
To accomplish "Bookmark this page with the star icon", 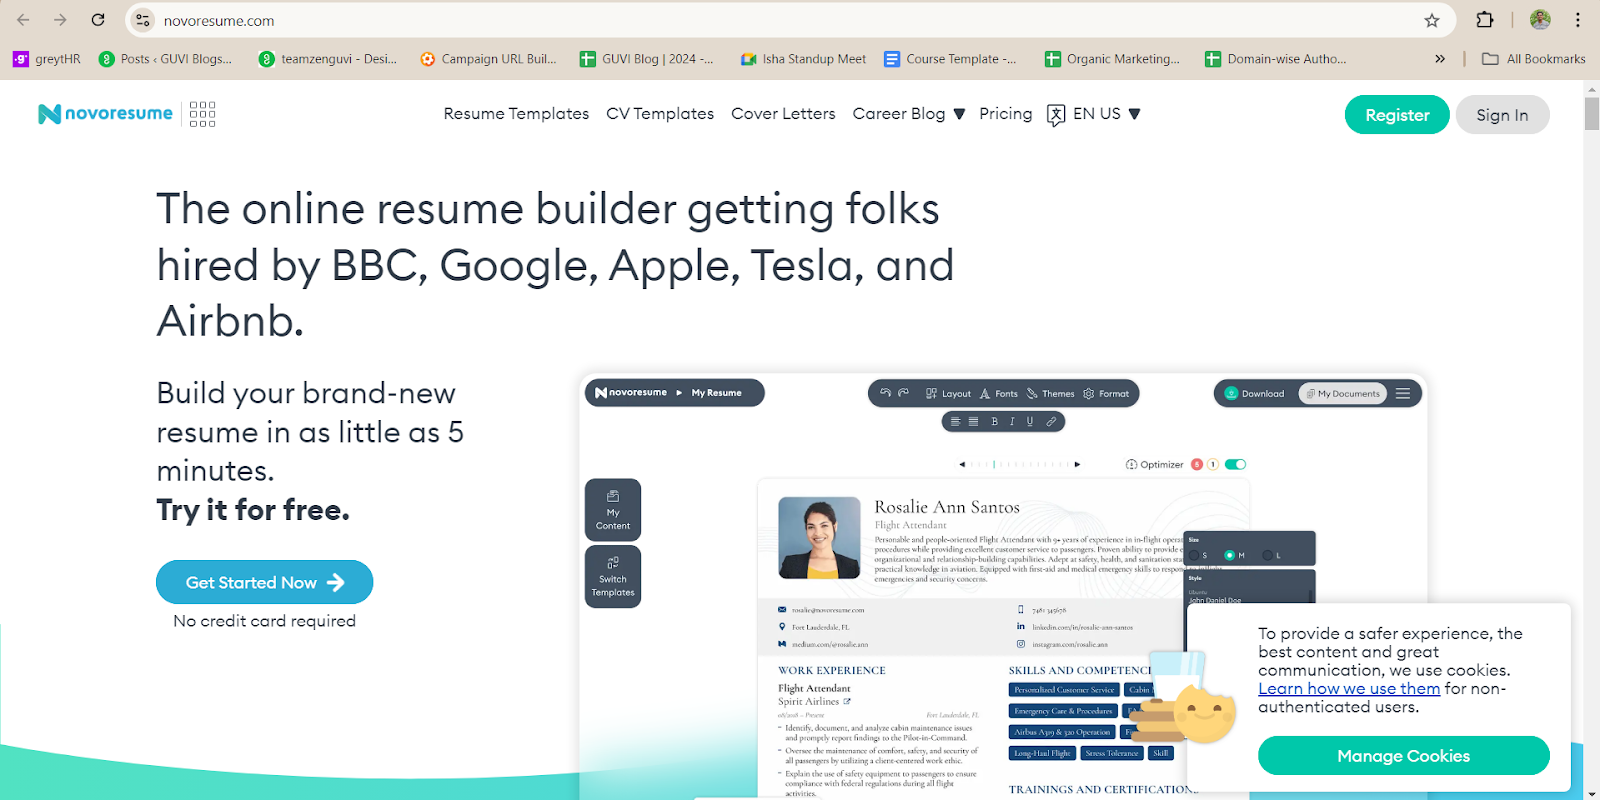I will (1432, 20).
